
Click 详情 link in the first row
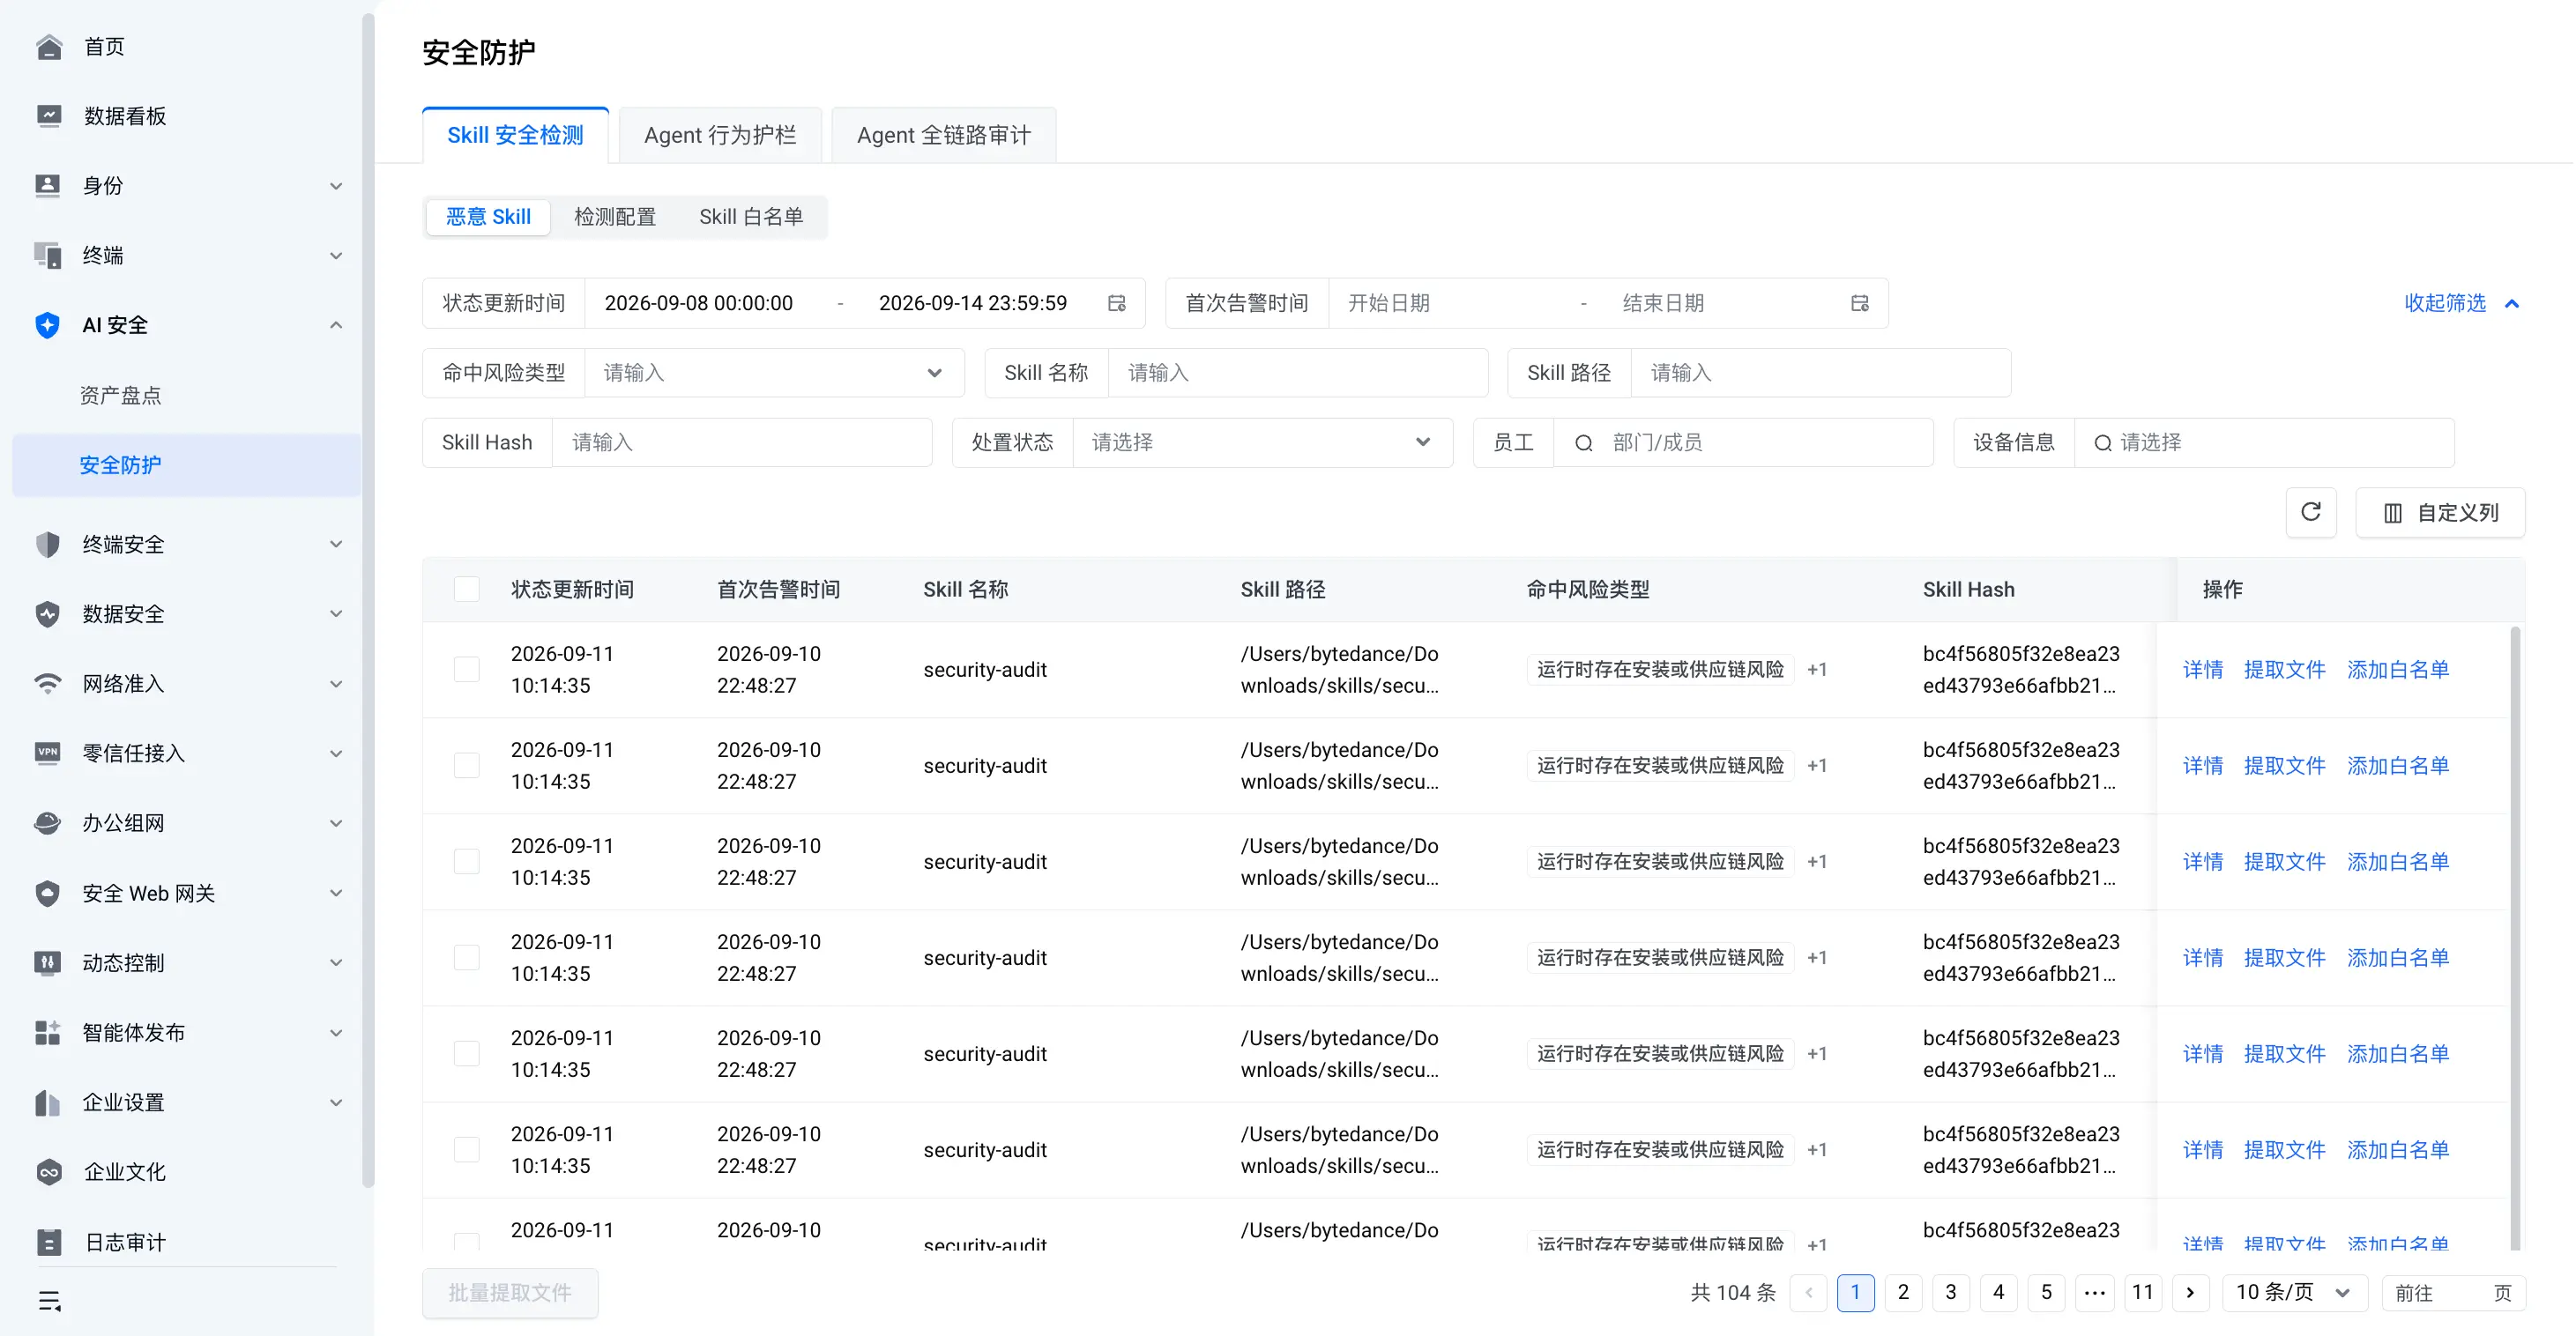[x=2202, y=669]
